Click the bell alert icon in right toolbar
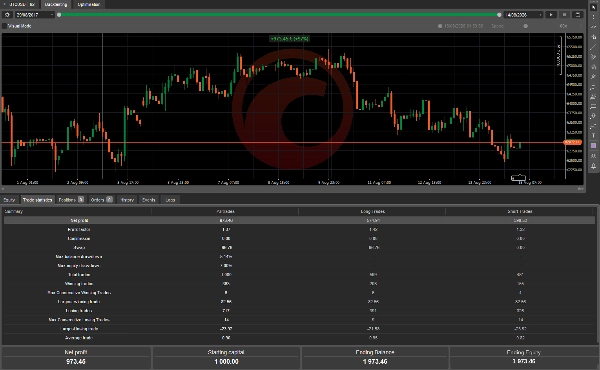 [x=593, y=166]
